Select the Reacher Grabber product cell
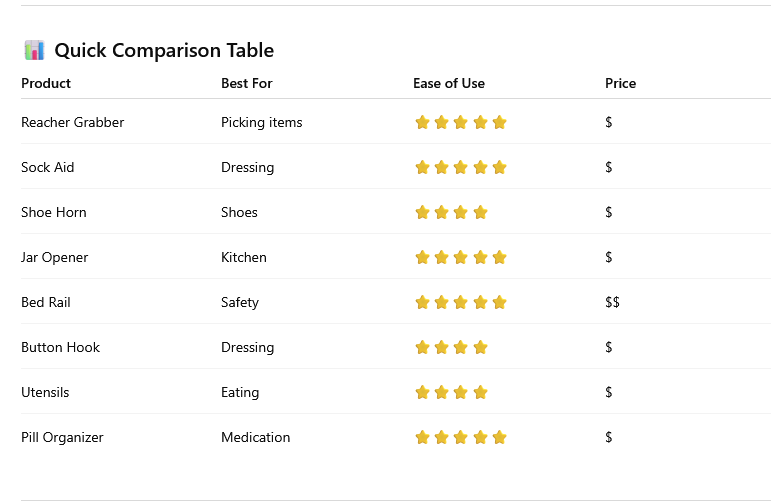The height and width of the screenshot is (503, 771). 72,122
